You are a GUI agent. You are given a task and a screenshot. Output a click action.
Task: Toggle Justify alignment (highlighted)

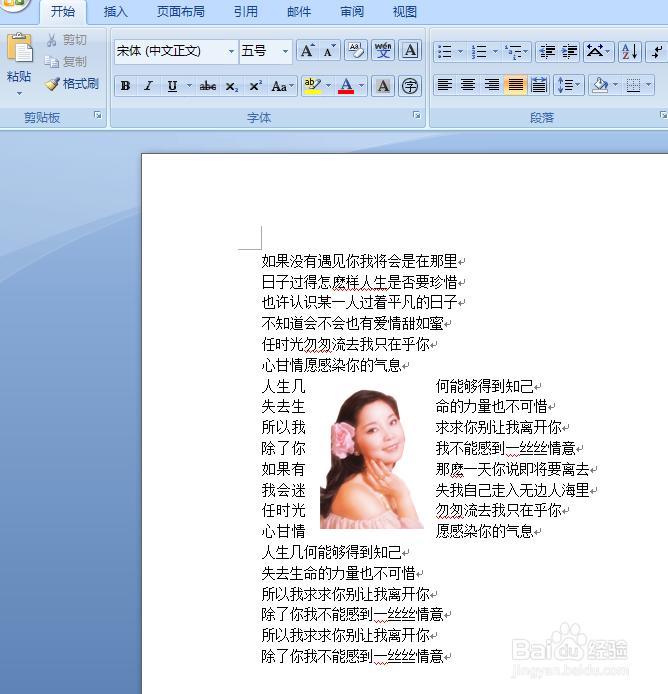515,85
